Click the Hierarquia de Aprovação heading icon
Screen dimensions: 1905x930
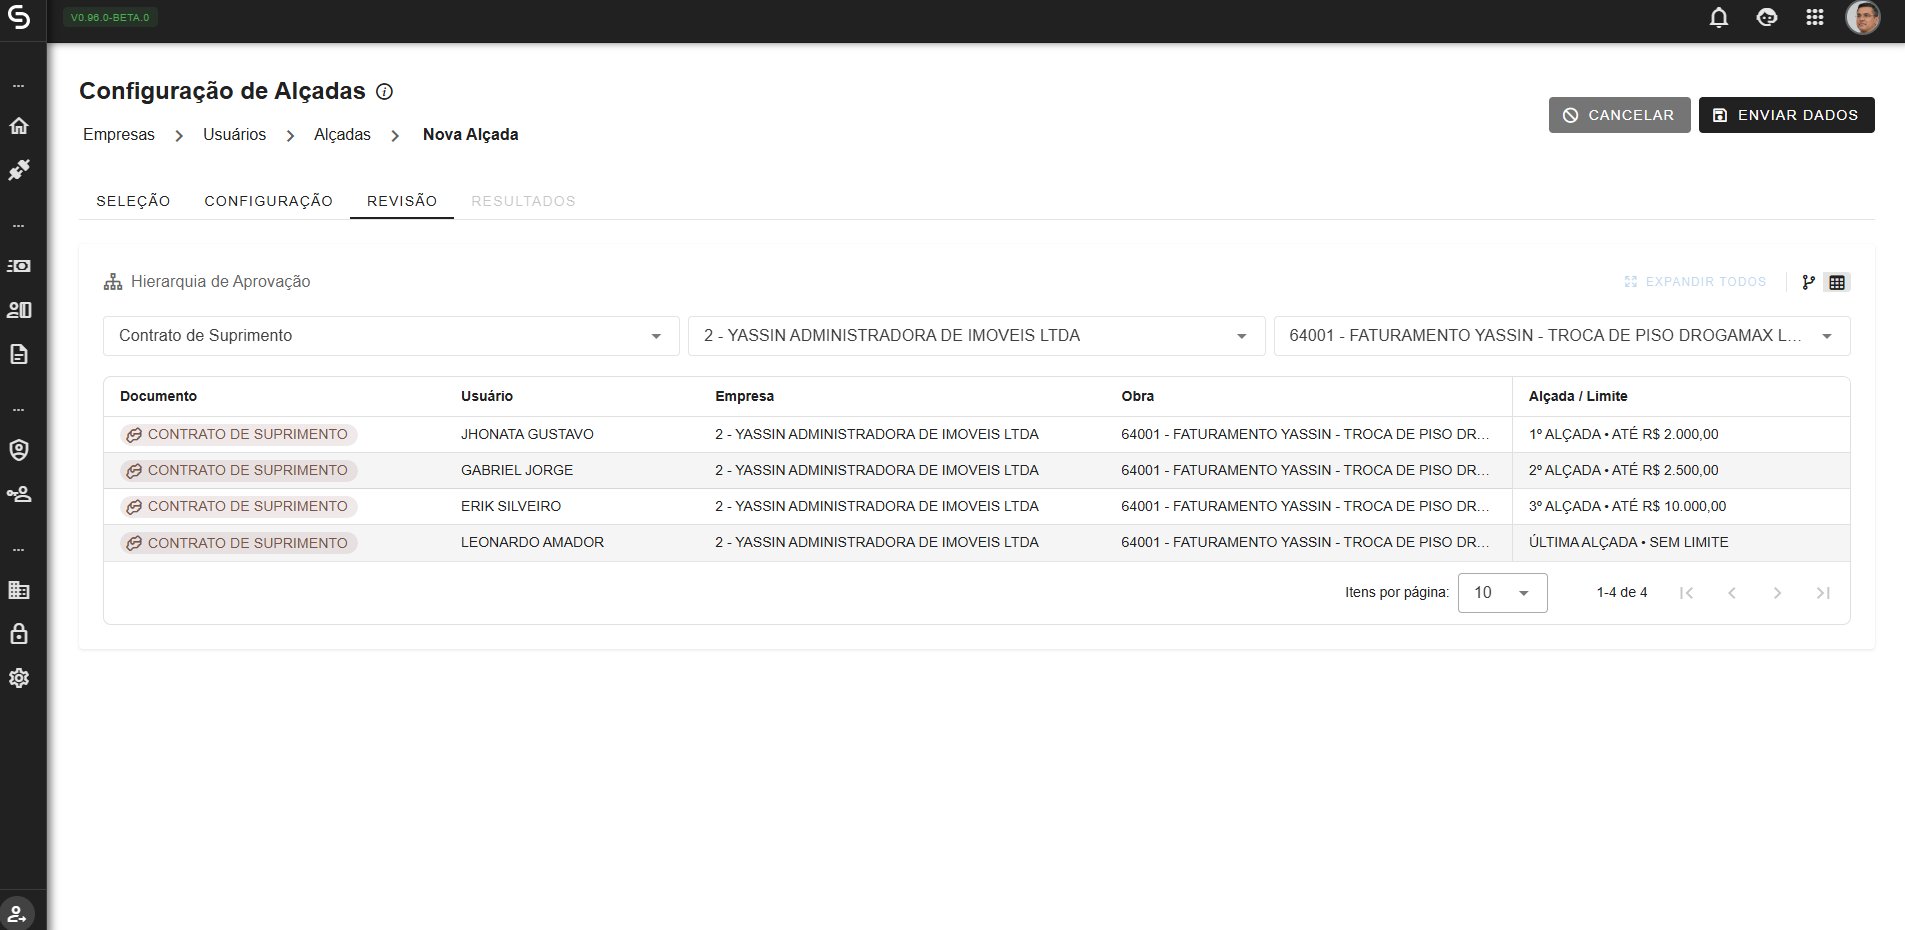click(x=113, y=282)
